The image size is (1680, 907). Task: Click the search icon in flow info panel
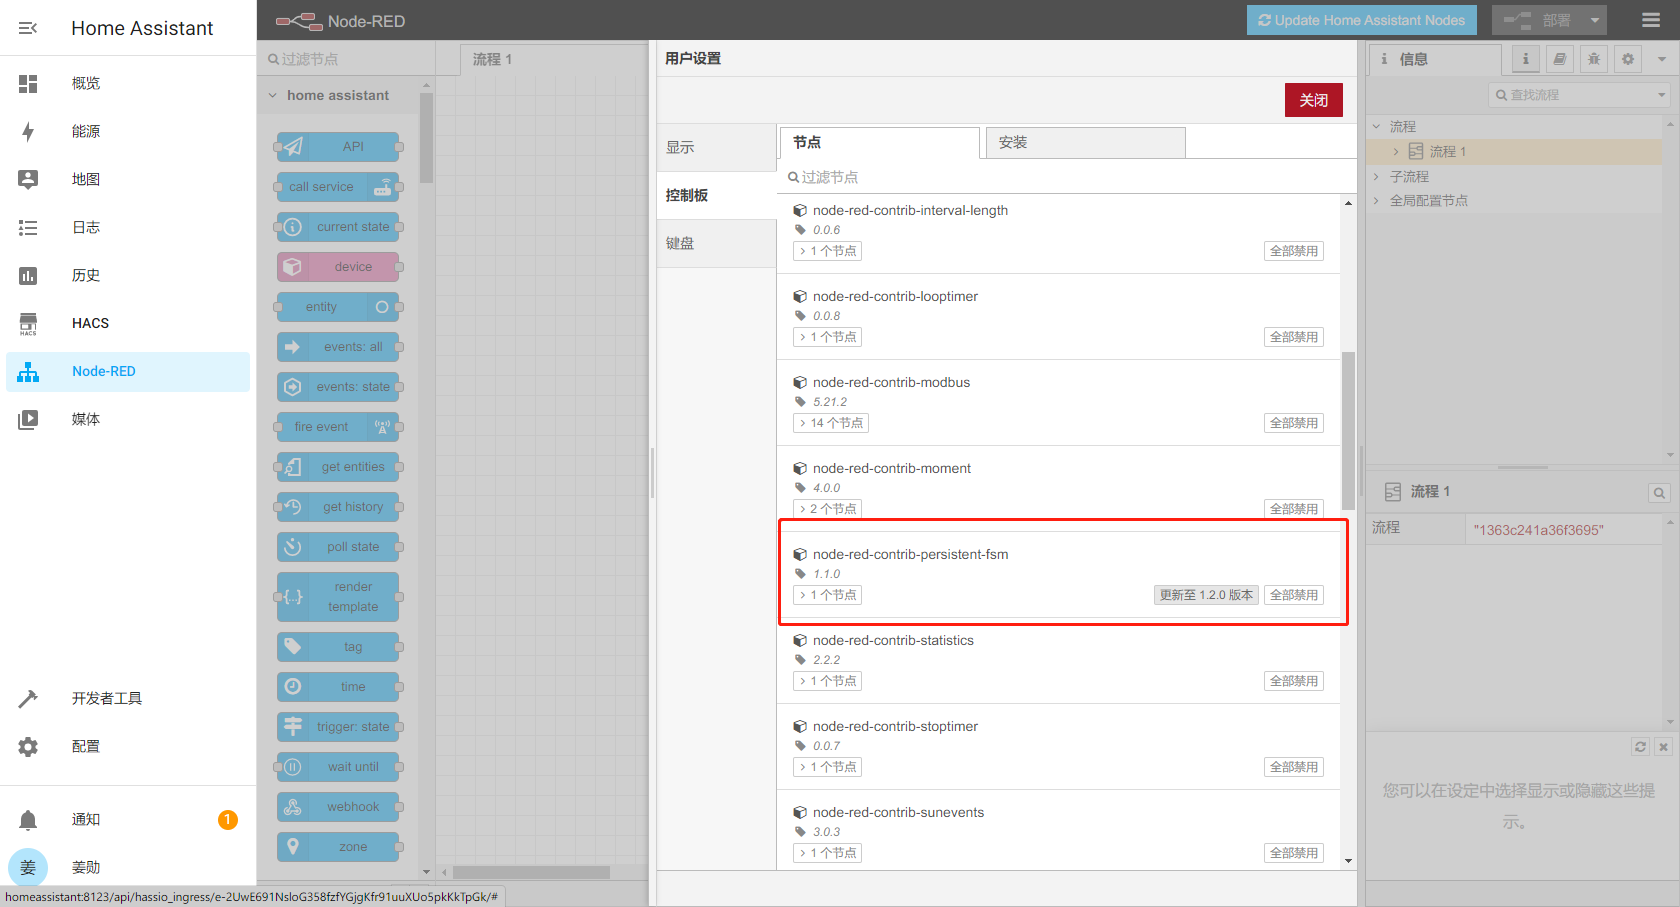point(1659,492)
